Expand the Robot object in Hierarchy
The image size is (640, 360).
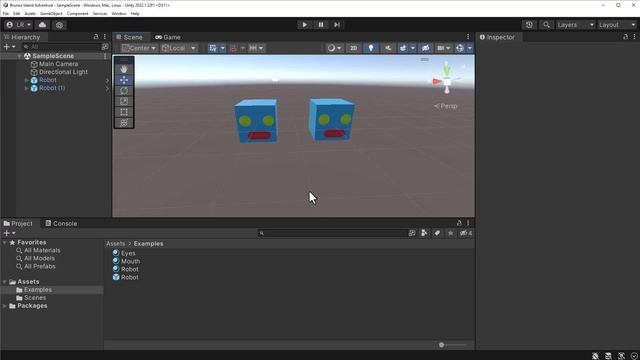[x=27, y=80]
